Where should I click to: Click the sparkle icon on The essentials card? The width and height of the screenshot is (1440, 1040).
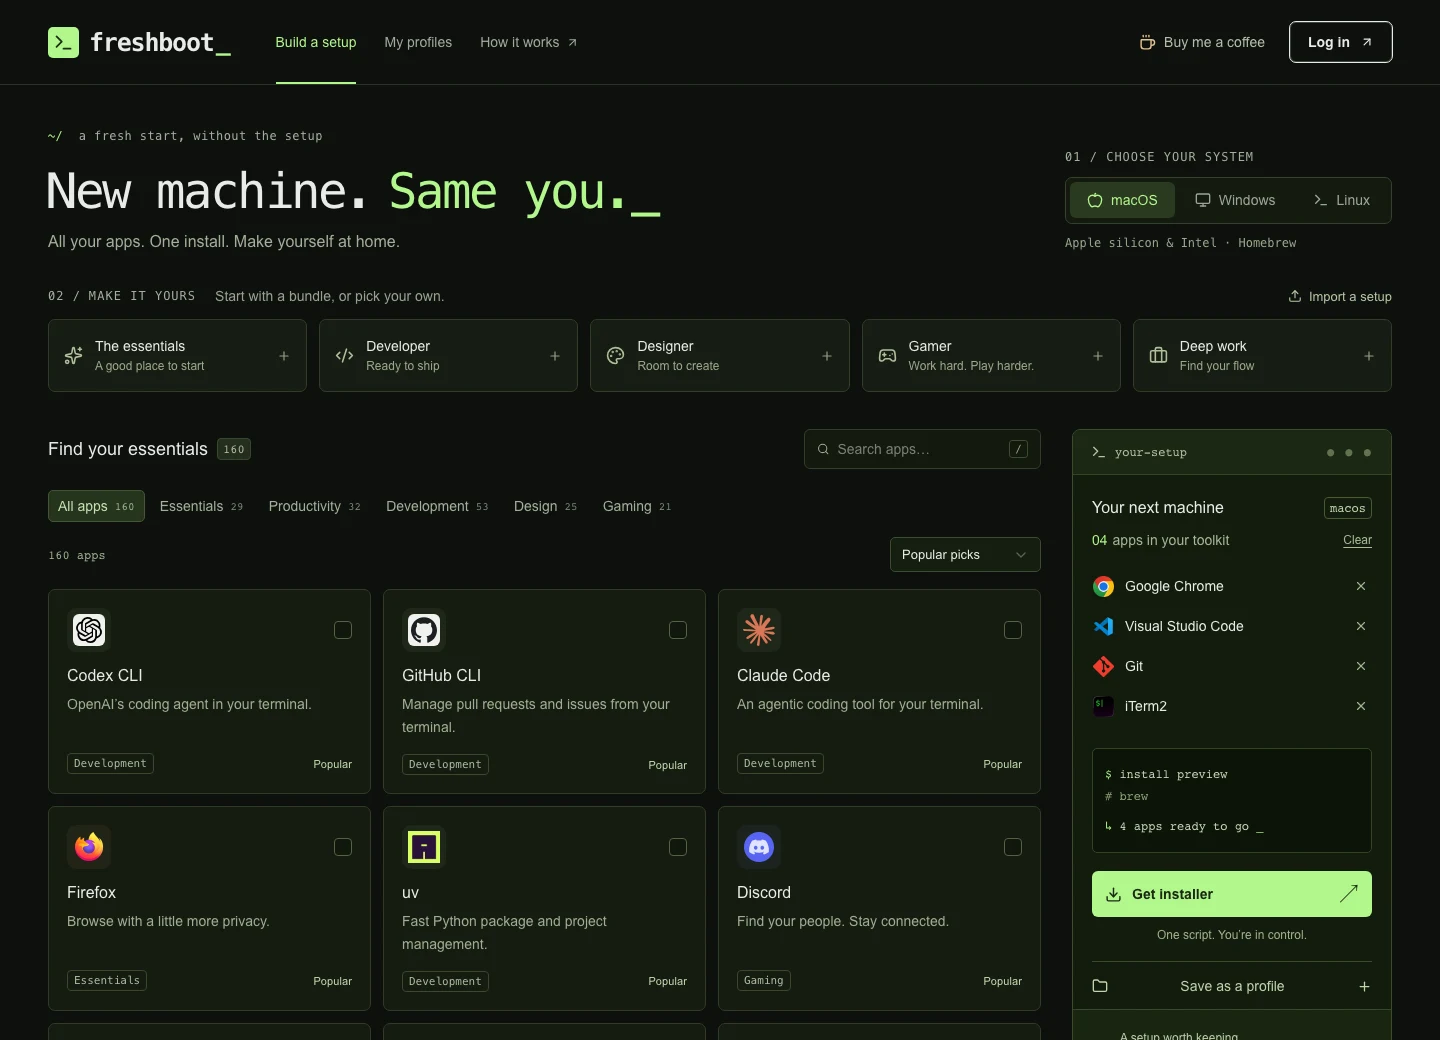pyautogui.click(x=73, y=356)
